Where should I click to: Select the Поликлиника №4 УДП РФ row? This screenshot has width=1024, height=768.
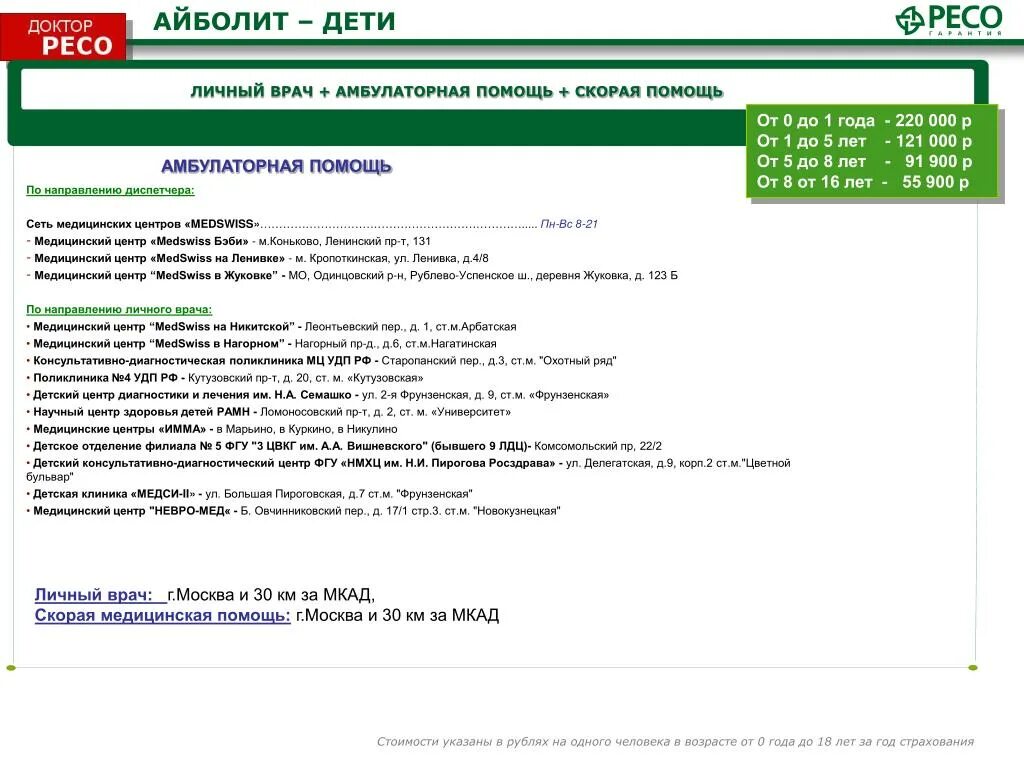(x=225, y=377)
